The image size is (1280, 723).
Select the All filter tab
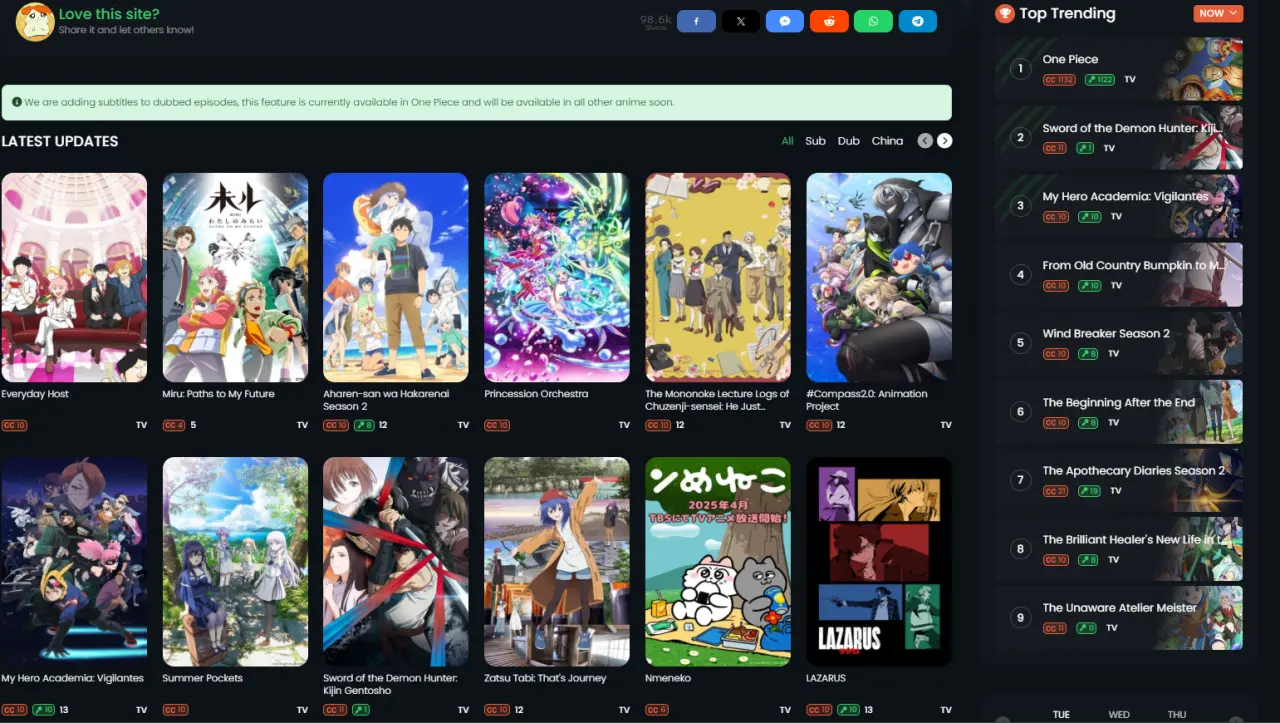(788, 141)
